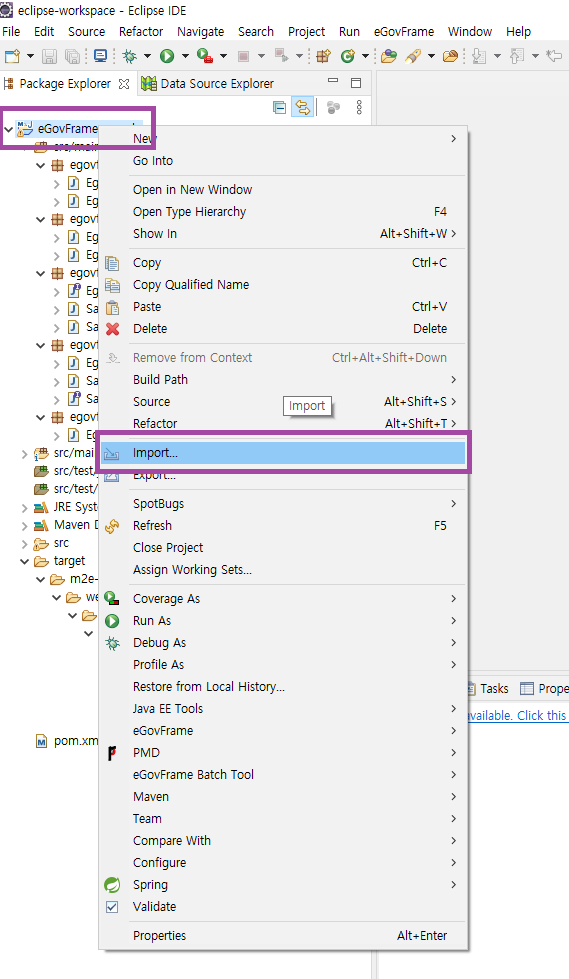Click the Previous Annotation toolbar icon
Screen dimensions: 569x979
(517, 57)
